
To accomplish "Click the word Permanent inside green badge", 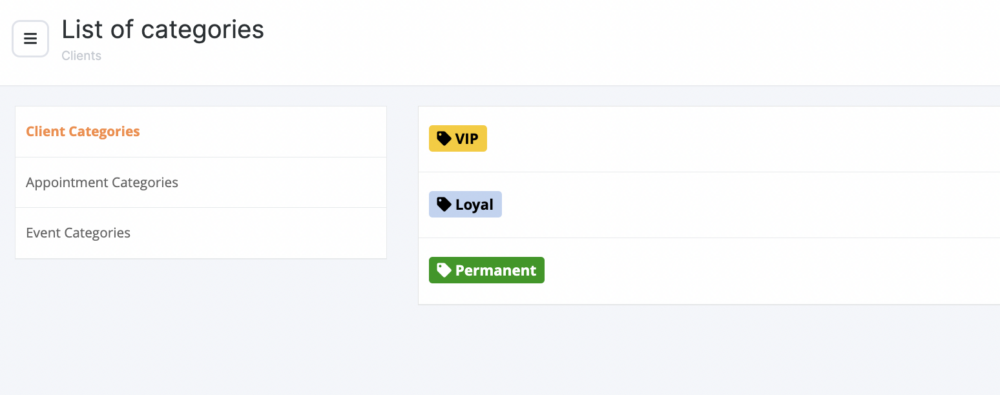I will 496,271.
